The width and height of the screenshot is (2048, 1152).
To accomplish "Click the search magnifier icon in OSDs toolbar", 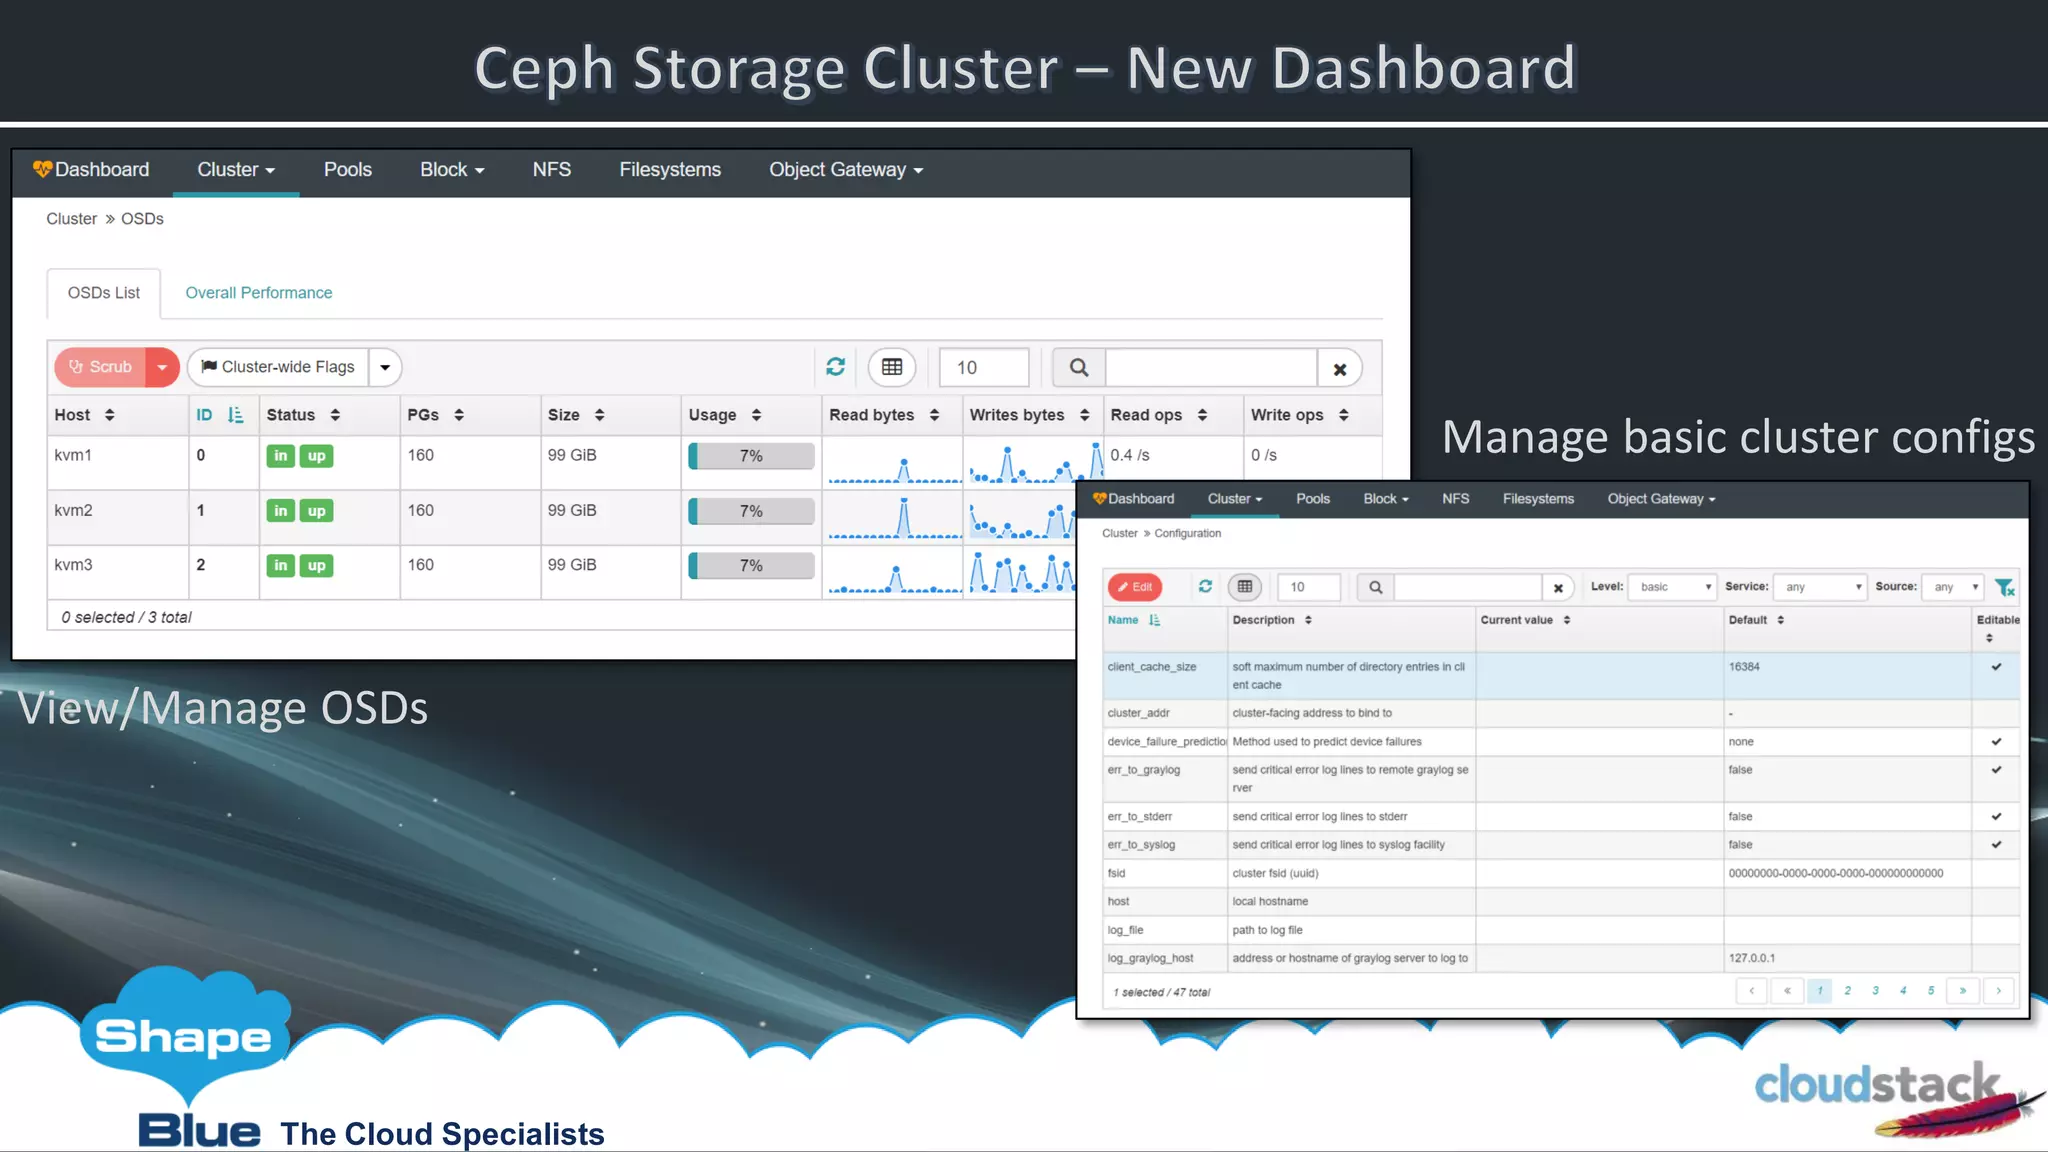I will [1079, 367].
